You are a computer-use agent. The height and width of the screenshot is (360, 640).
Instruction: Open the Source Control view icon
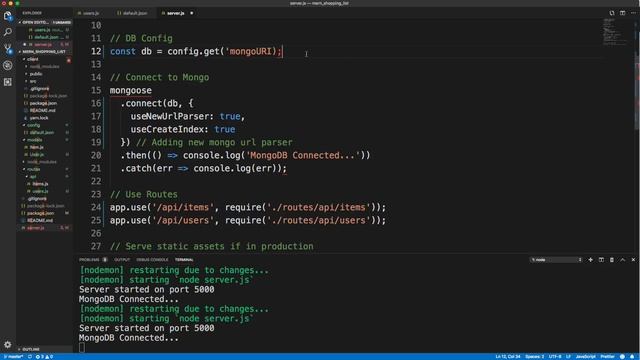coord(8,49)
